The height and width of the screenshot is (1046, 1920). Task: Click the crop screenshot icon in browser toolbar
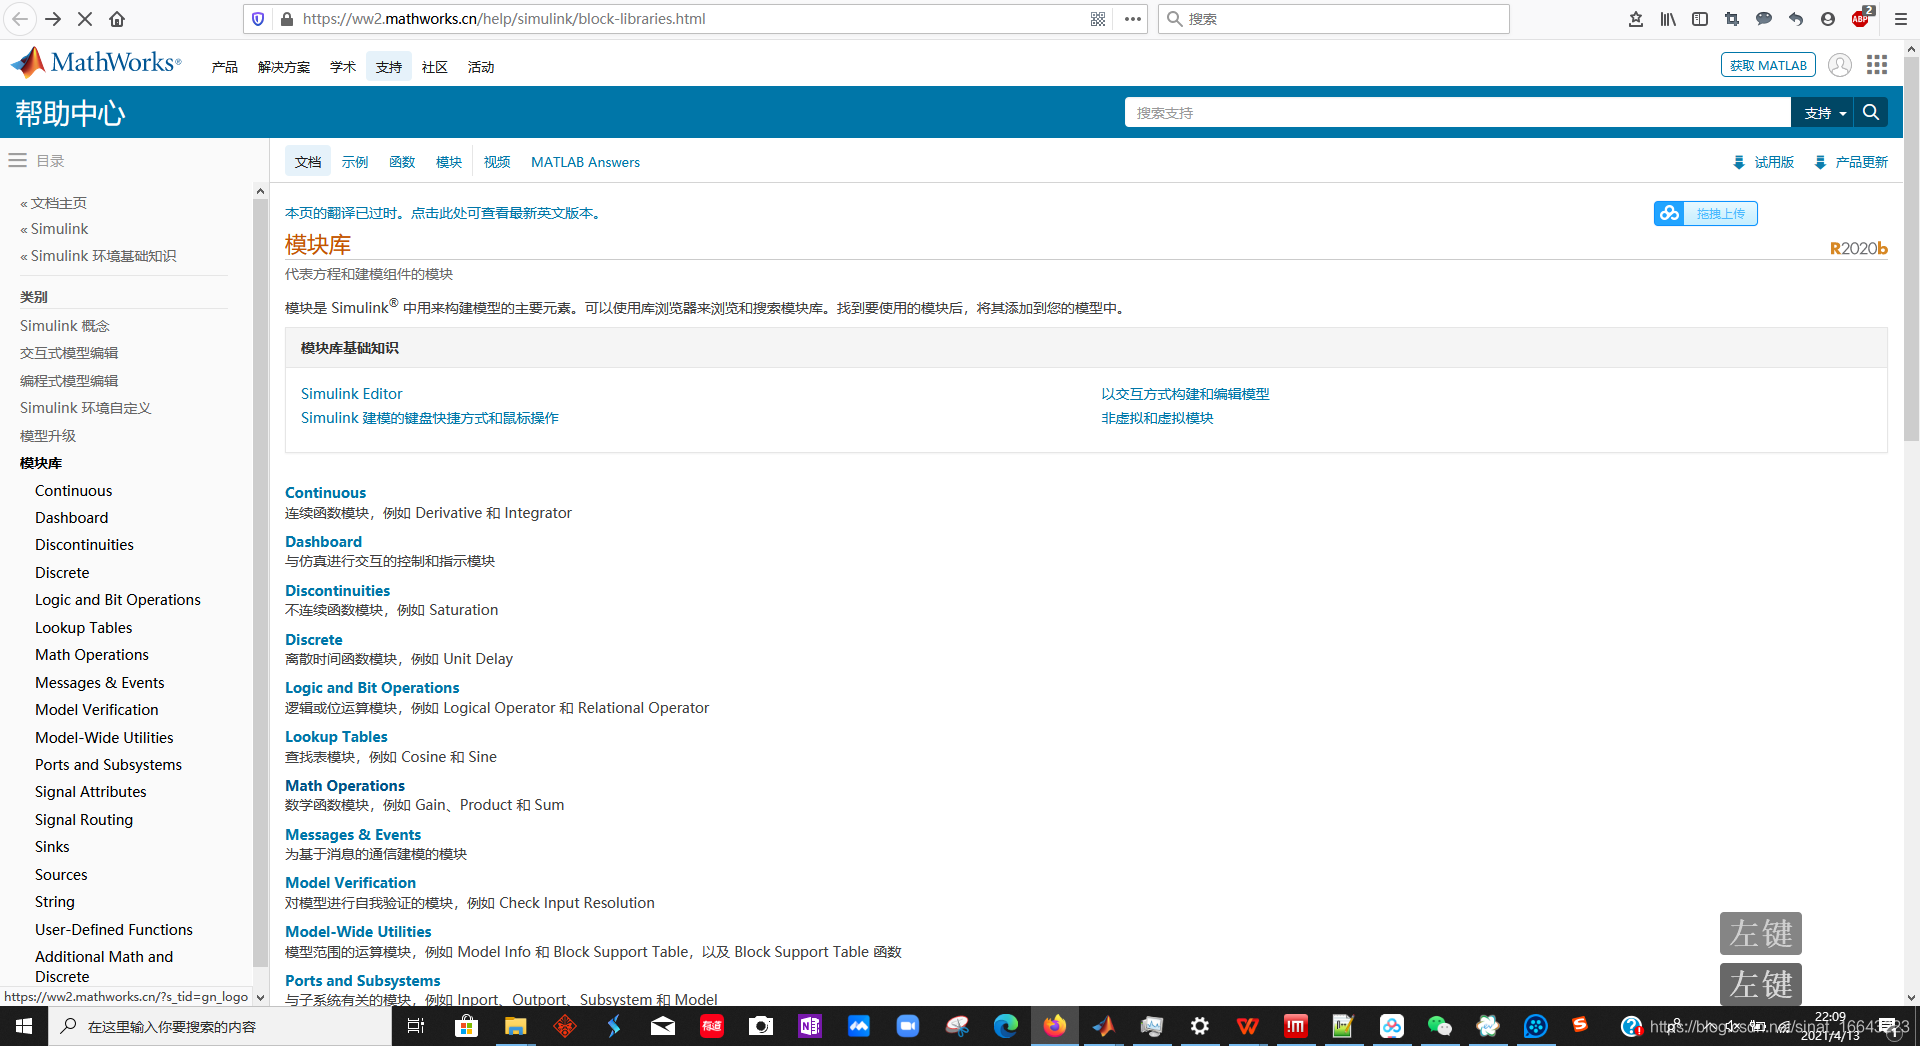(x=1732, y=19)
